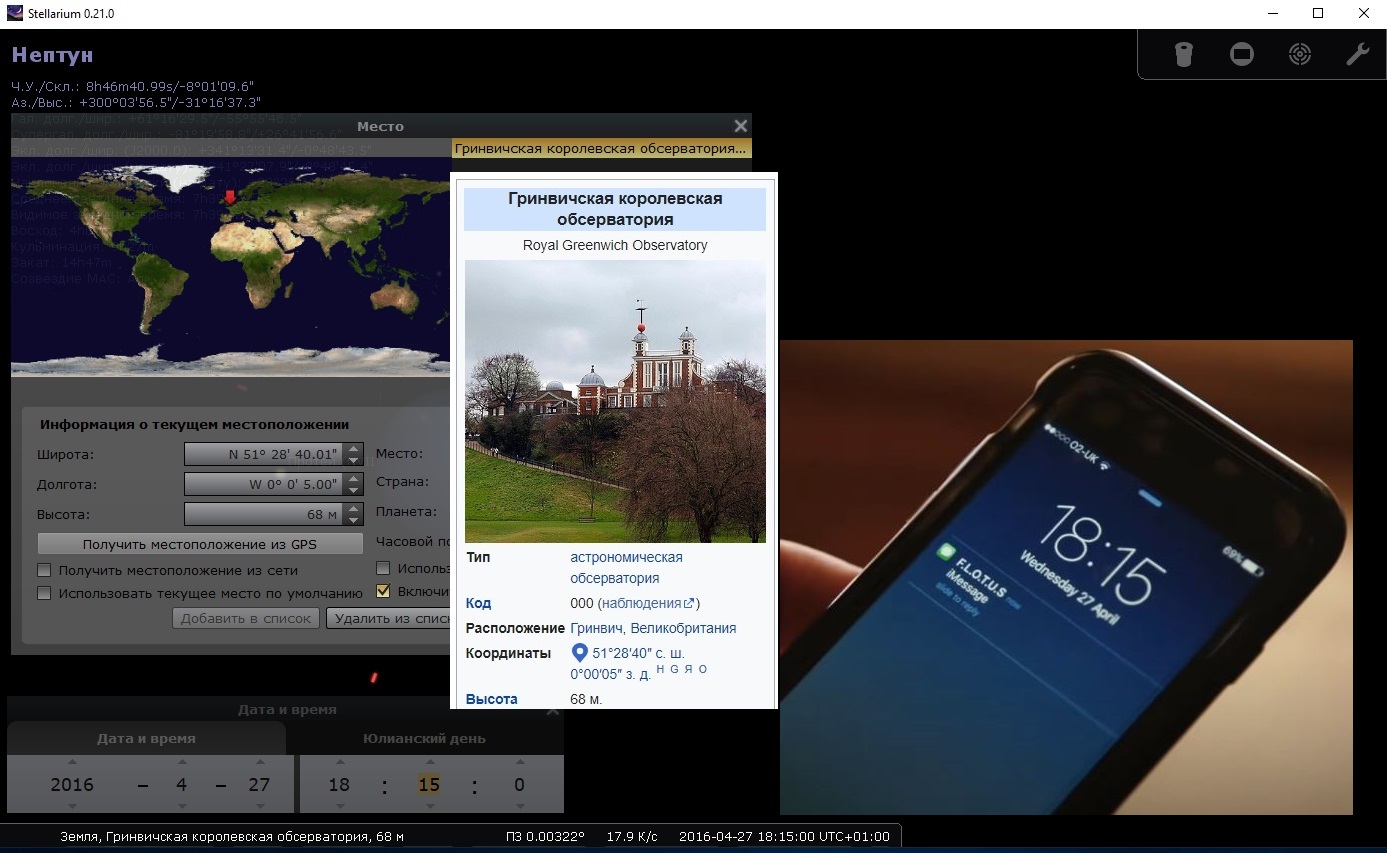Viewport: 1387px width, 853px height.
Task: Toggle the Telrad sight icon
Action: pyautogui.click(x=1300, y=54)
